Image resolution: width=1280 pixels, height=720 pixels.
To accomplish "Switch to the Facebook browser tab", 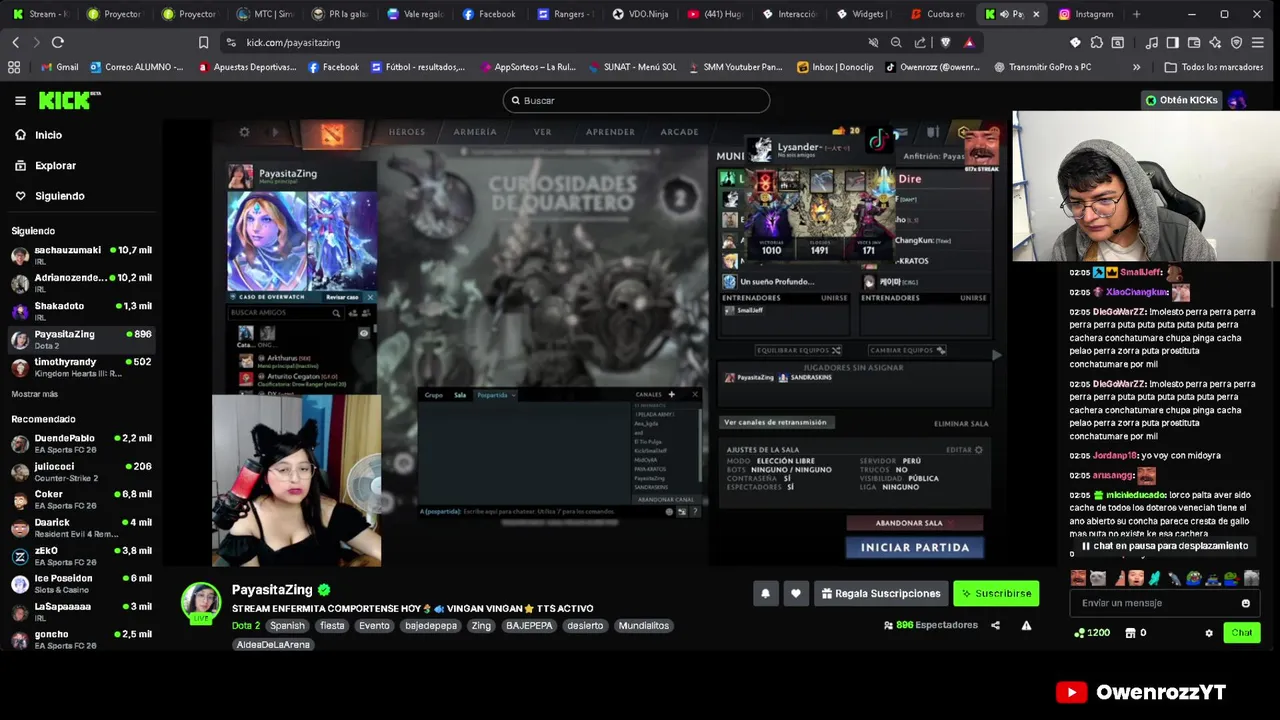I will pyautogui.click(x=490, y=14).
